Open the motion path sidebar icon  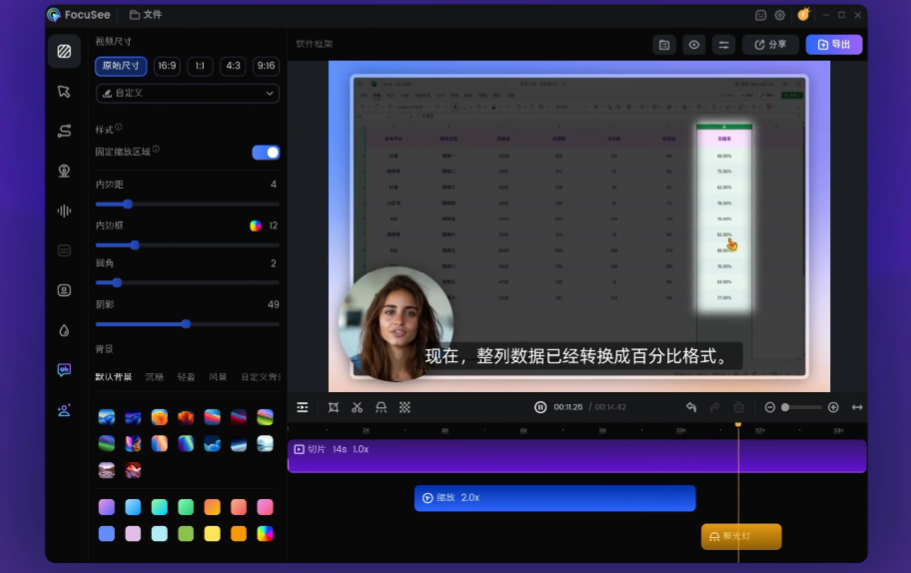point(64,131)
